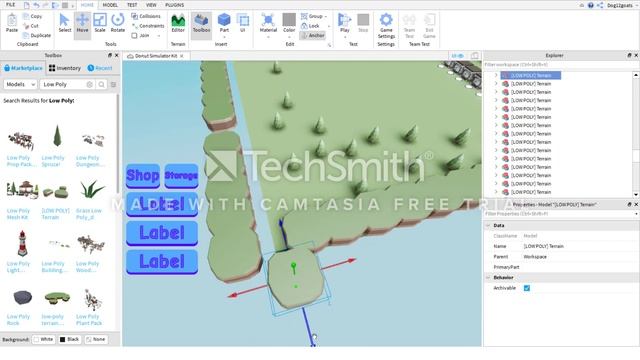Open the Inventory tab in Toolbox
The width and height of the screenshot is (640, 360).
point(64,68)
